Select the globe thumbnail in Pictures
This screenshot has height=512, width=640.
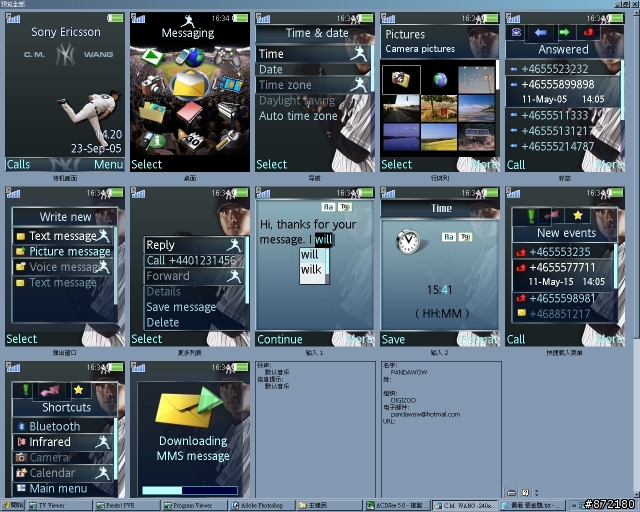click(x=440, y=80)
